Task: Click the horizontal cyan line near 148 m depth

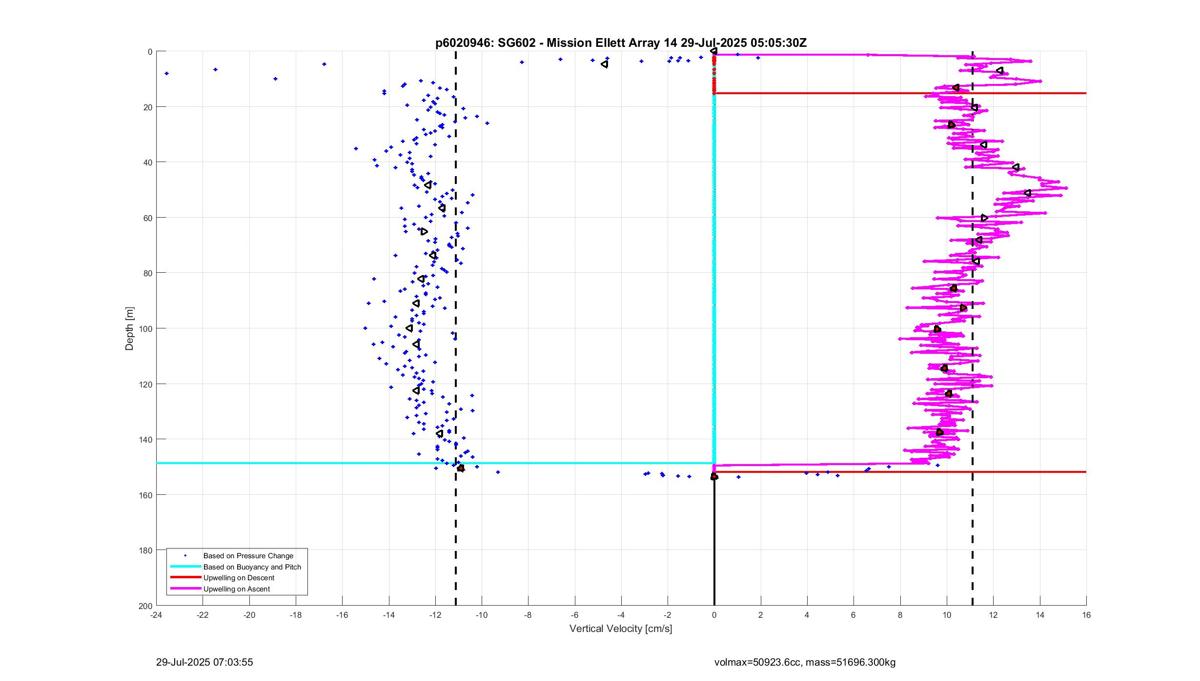Action: point(435,463)
